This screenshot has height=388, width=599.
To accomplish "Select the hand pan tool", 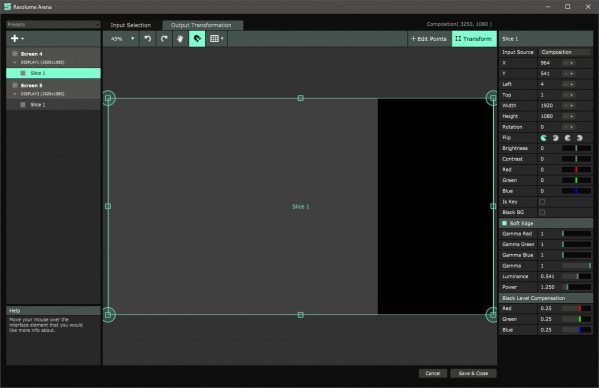I will click(x=180, y=39).
